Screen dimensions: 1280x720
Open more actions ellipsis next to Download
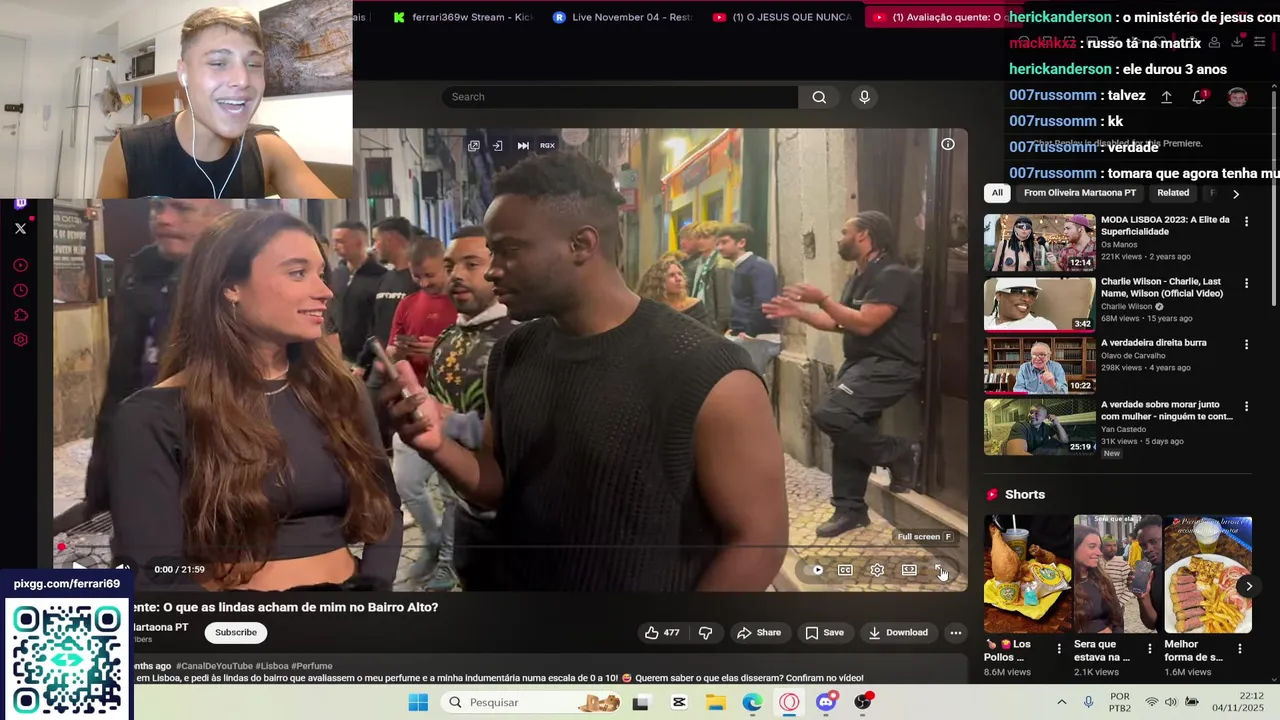tap(955, 632)
